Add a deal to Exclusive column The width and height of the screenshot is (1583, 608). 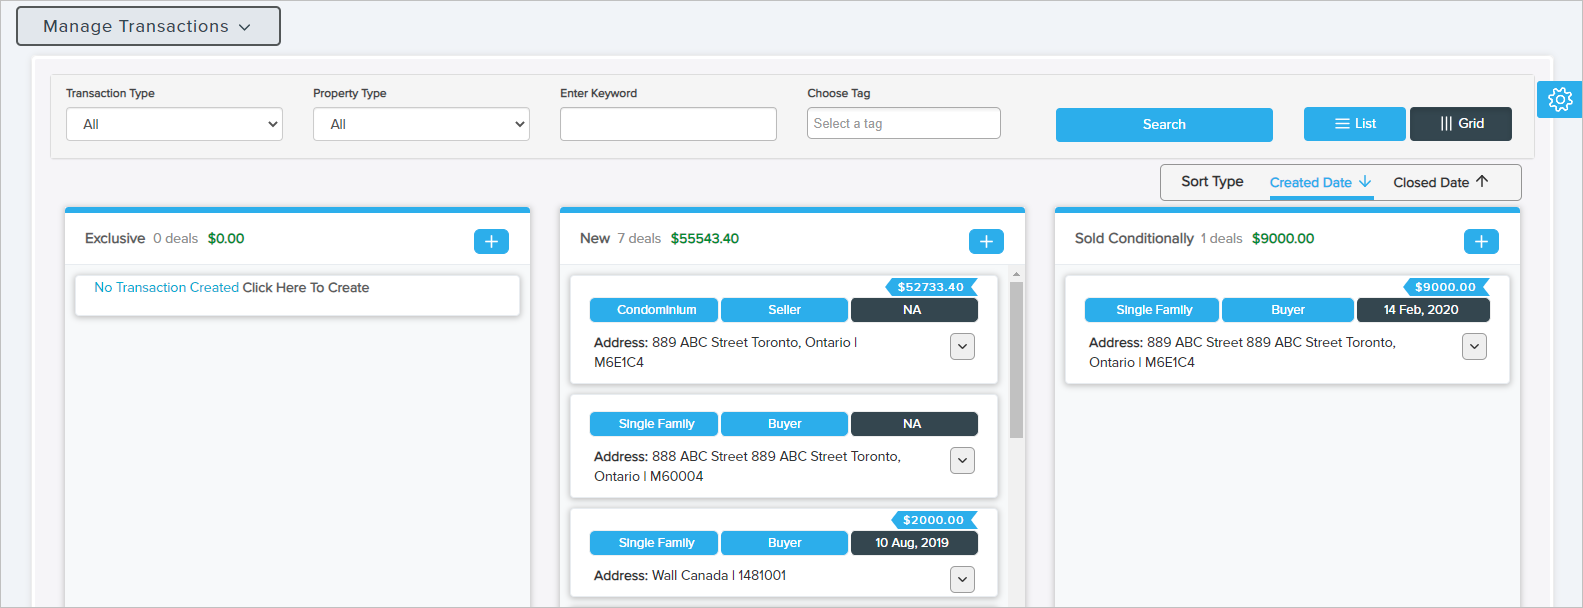pyautogui.click(x=491, y=241)
